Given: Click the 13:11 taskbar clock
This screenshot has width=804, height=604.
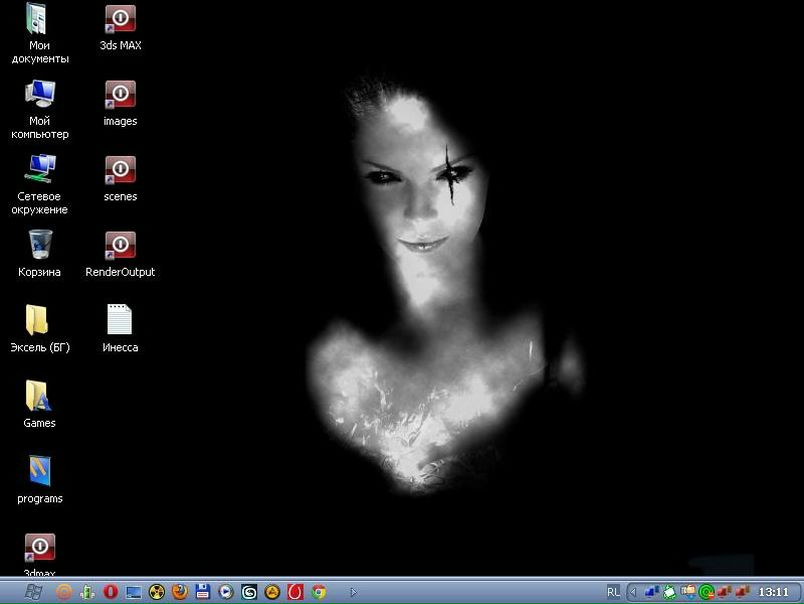Looking at the screenshot, I should click(x=774, y=592).
